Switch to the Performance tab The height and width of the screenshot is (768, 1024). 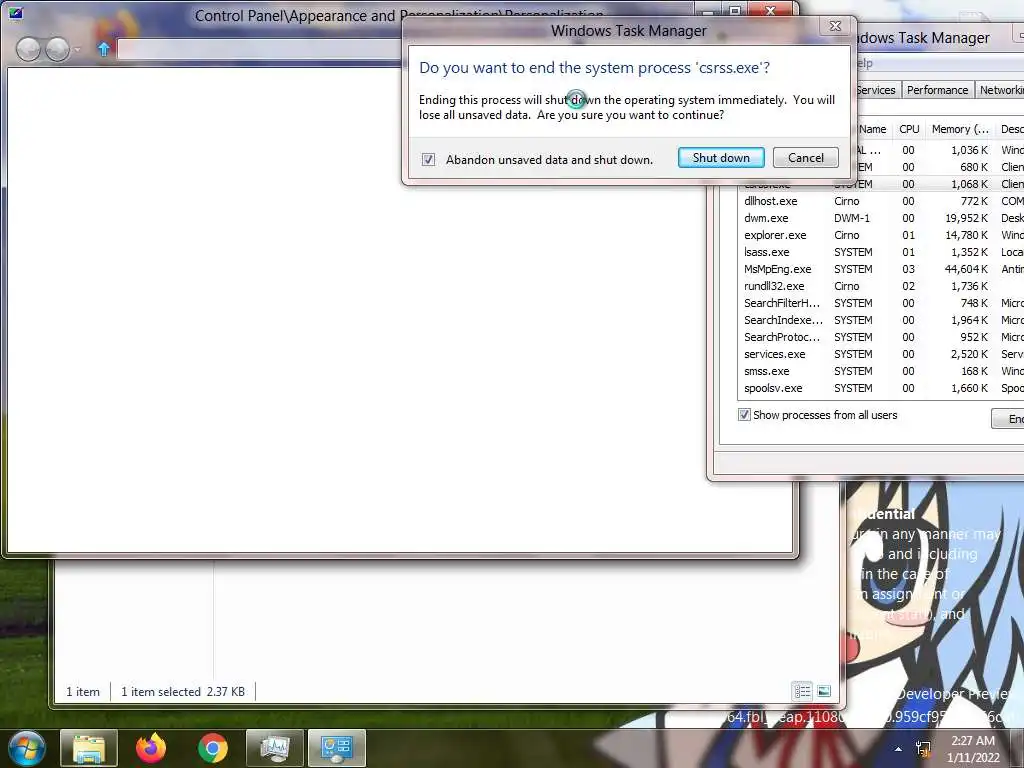937,90
